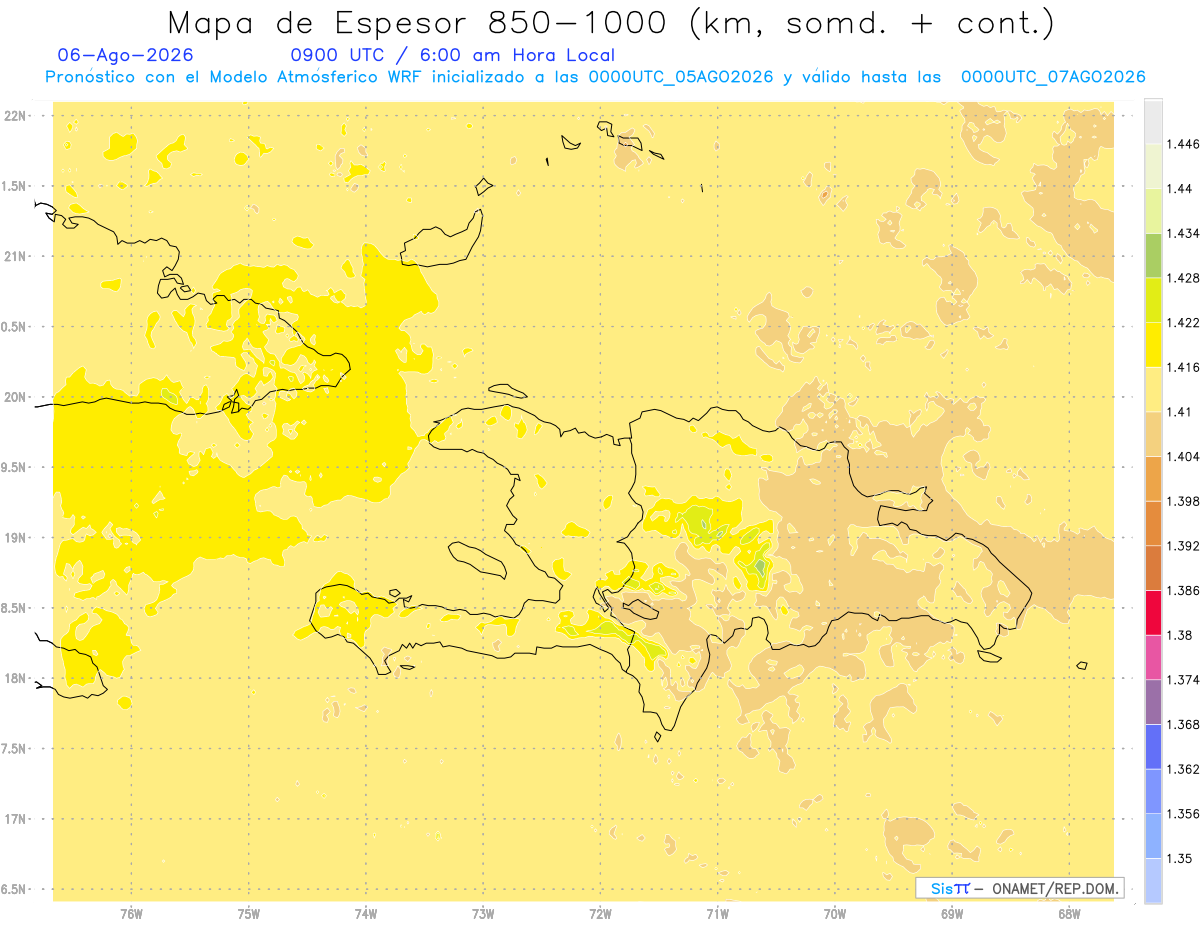Pick the purple swatch between 1.374 and 1.368
The height and width of the screenshot is (927, 1200).
[1153, 702]
